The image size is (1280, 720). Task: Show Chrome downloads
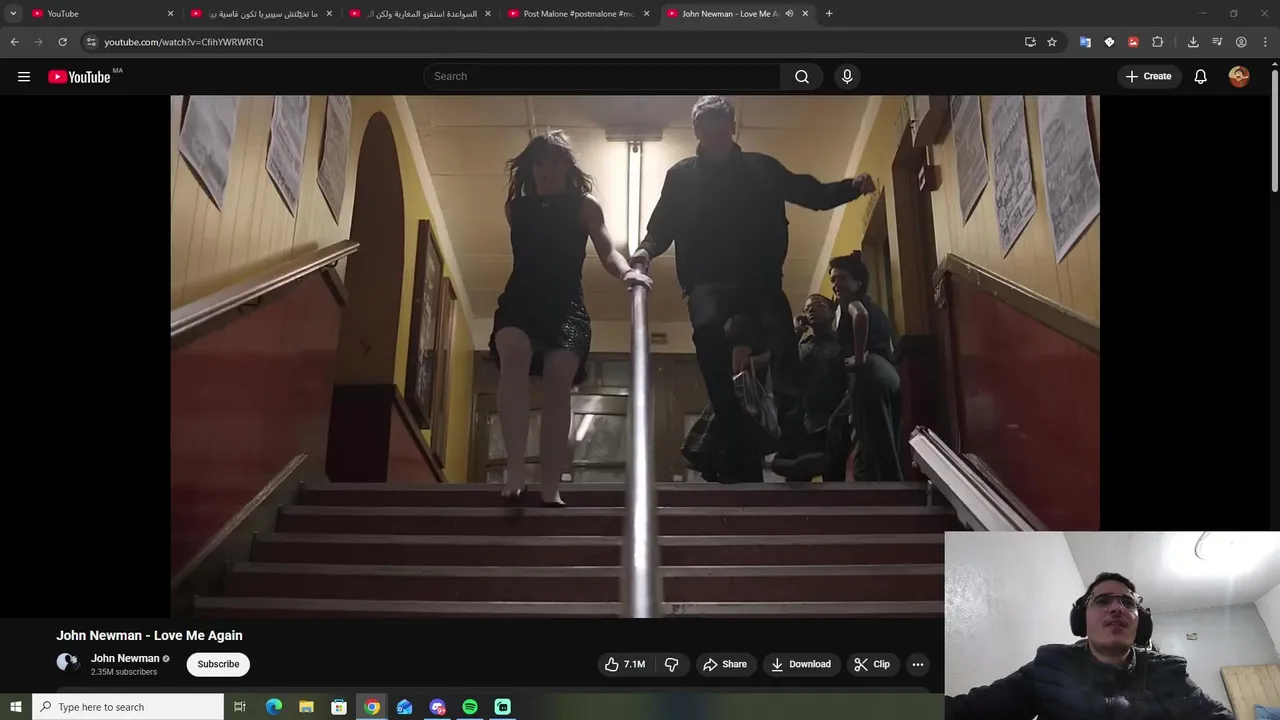click(x=1193, y=42)
